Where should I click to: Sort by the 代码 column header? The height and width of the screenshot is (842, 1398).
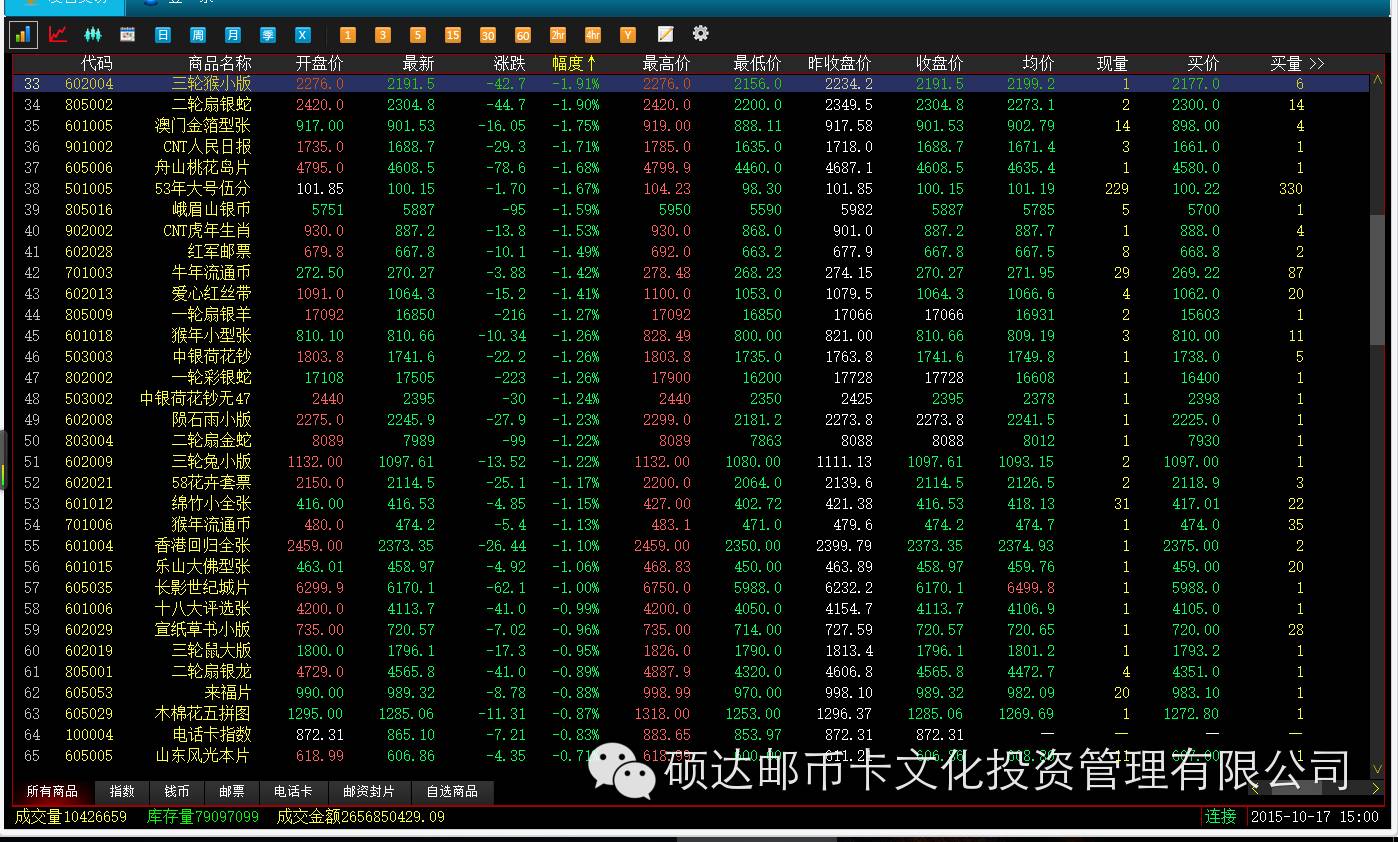pos(97,63)
